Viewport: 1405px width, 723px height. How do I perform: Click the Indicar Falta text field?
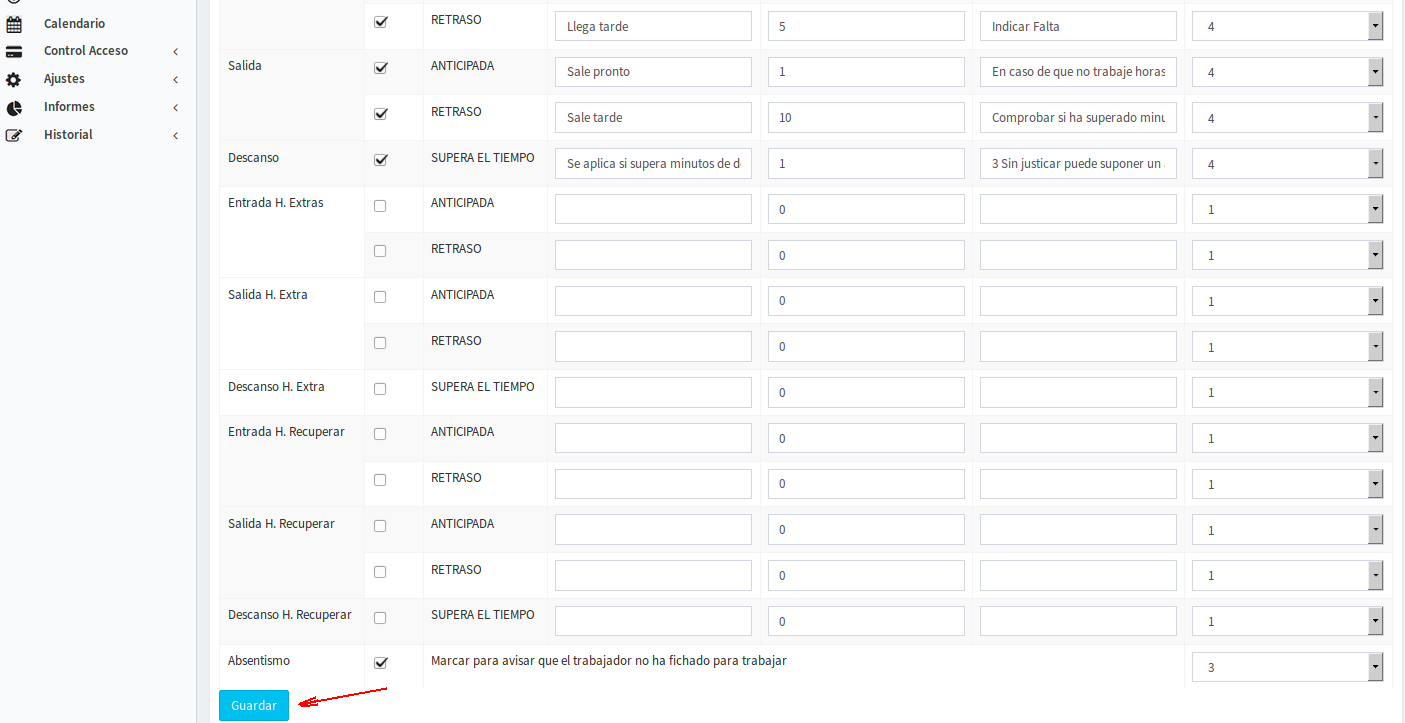(1078, 26)
